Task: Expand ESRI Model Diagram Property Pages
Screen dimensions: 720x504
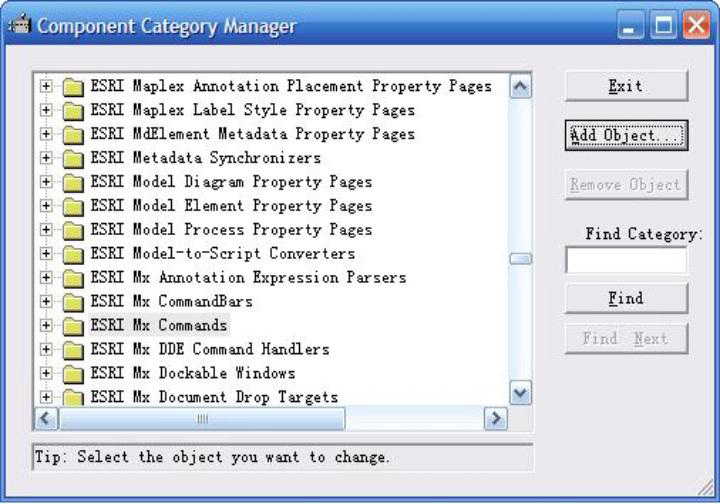Action: pyautogui.click(x=46, y=181)
